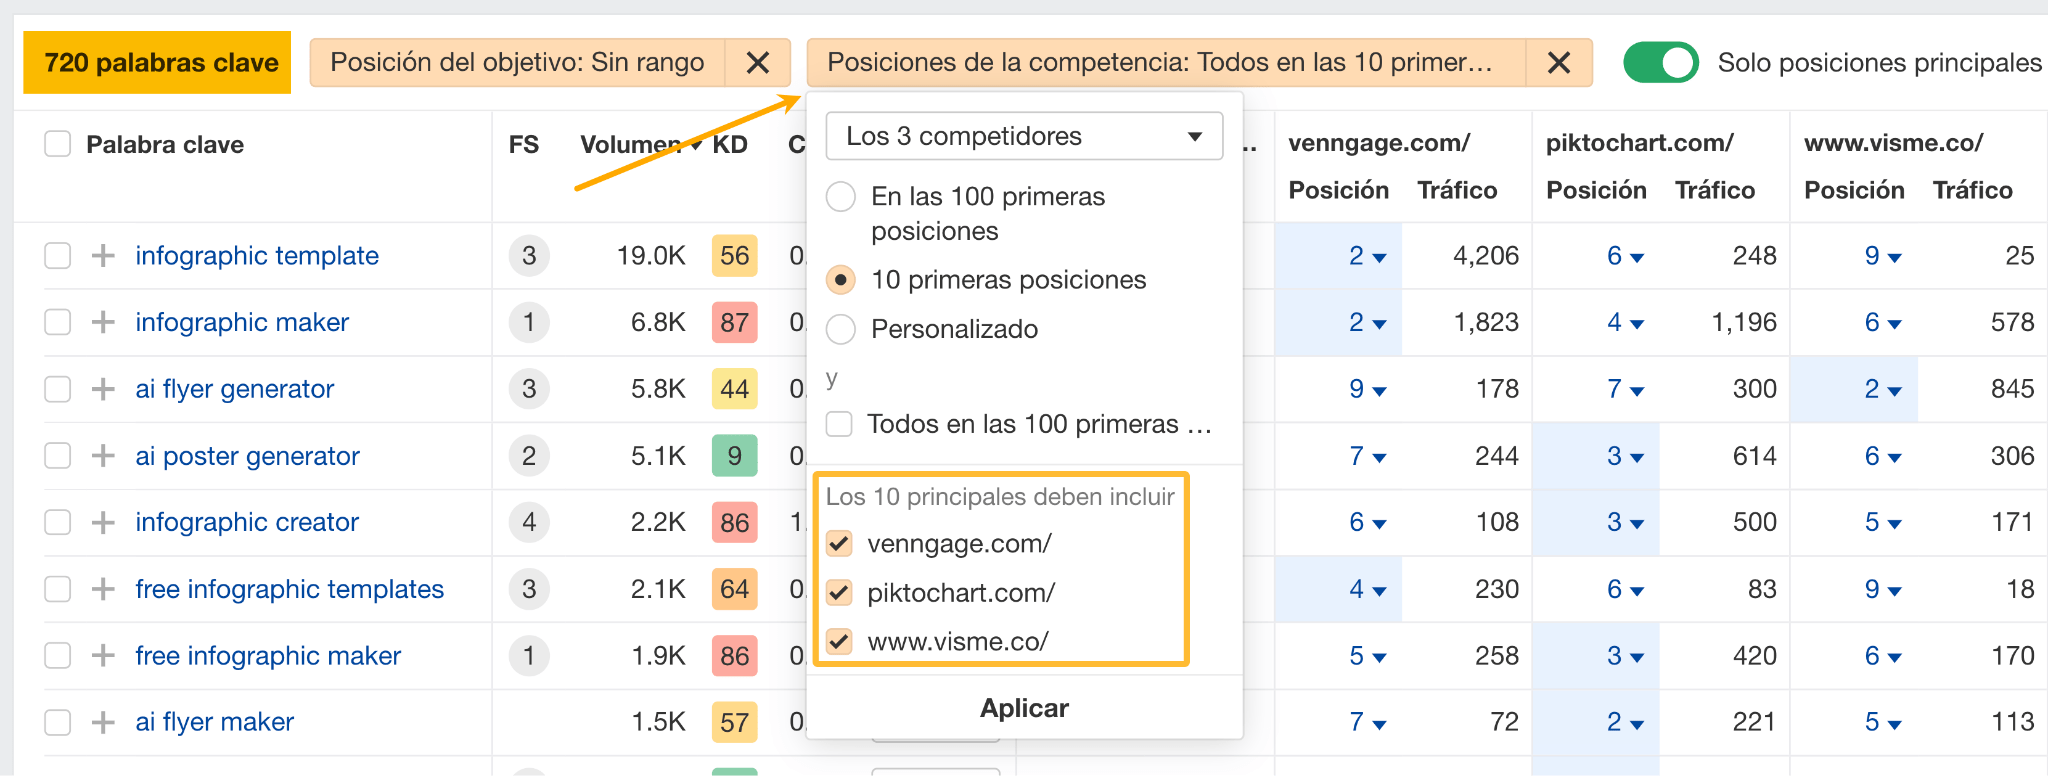Click the plus icon beside 'ai poster generator'
The image size is (2048, 776).
[103, 456]
